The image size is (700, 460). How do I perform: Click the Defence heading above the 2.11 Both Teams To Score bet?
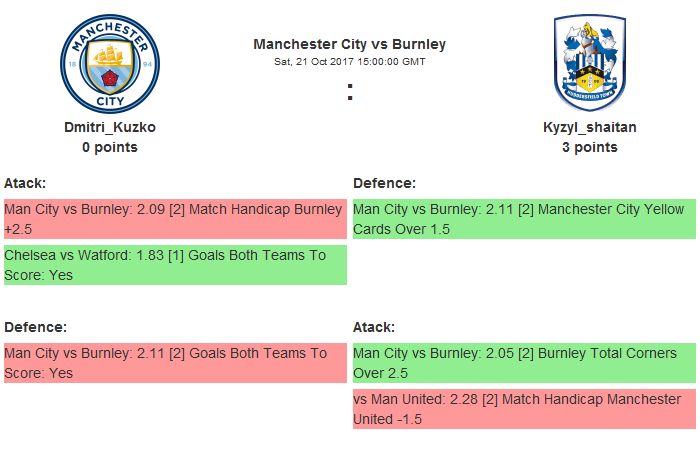coord(35,327)
